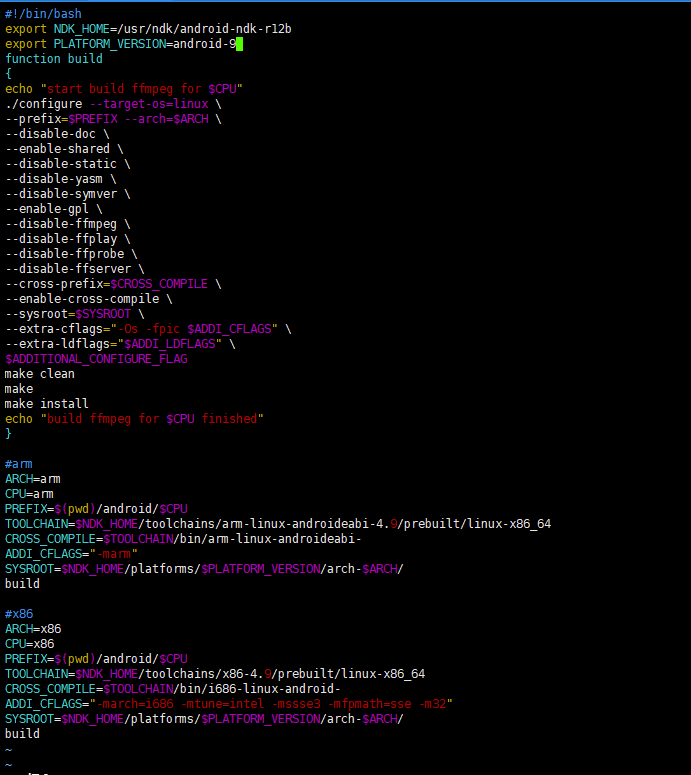The image size is (691, 775).
Task: Click the '--disable-yasm' option line
Action: pyautogui.click(x=60, y=179)
